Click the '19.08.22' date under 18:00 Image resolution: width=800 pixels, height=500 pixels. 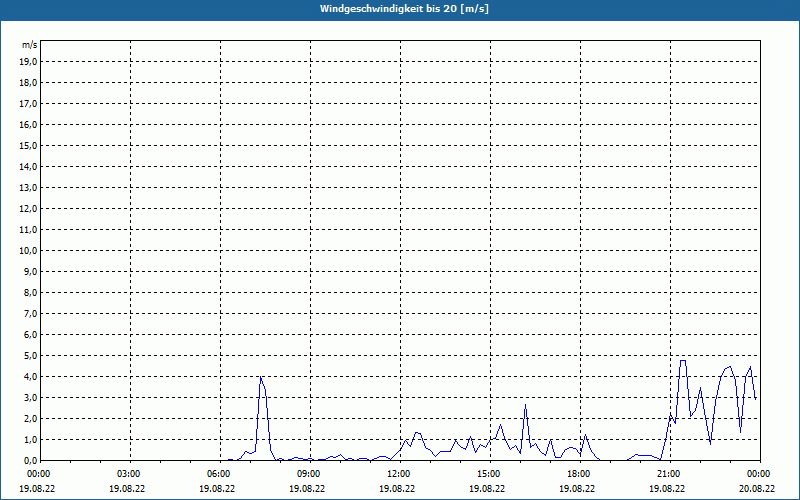[x=577, y=488]
